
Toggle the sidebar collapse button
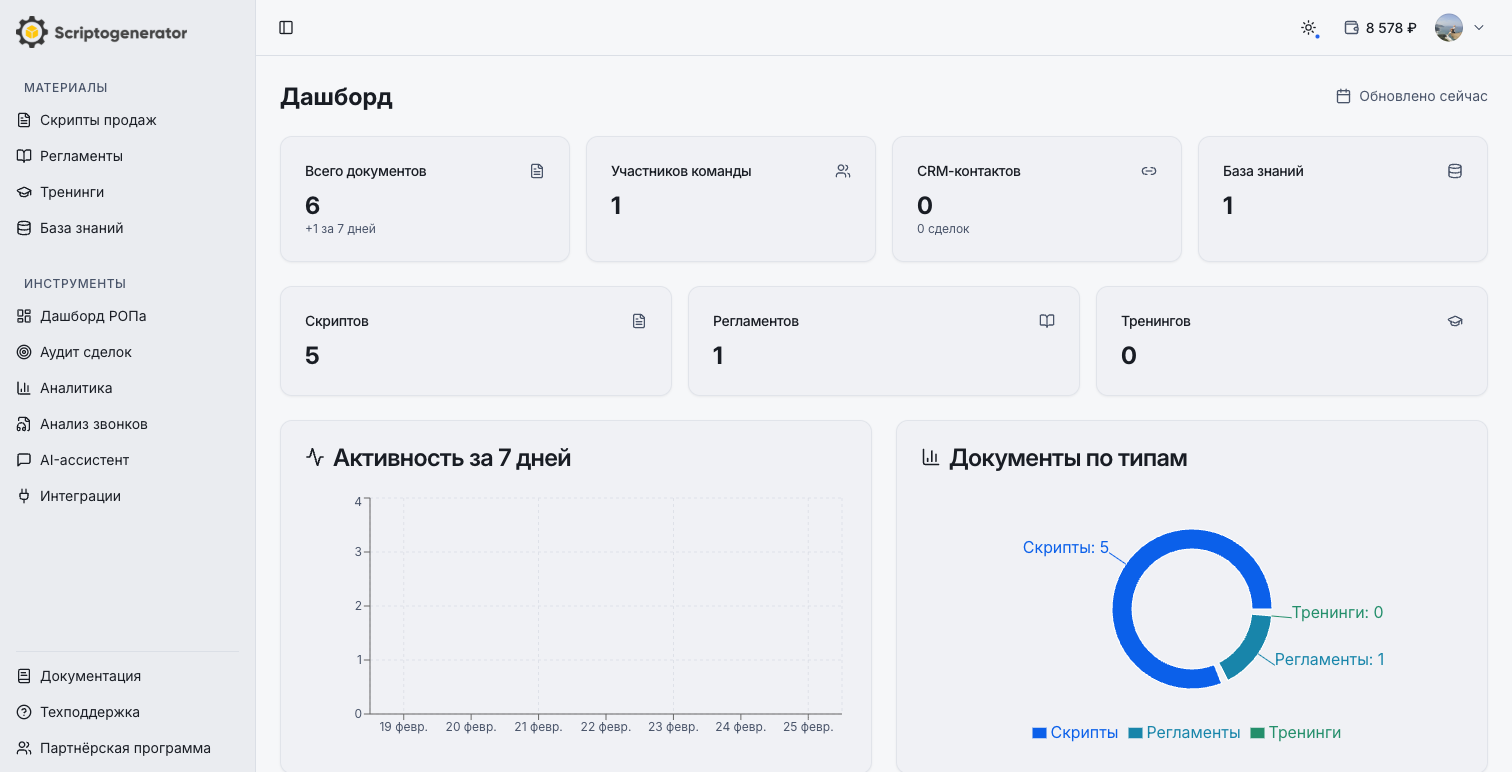point(286,28)
